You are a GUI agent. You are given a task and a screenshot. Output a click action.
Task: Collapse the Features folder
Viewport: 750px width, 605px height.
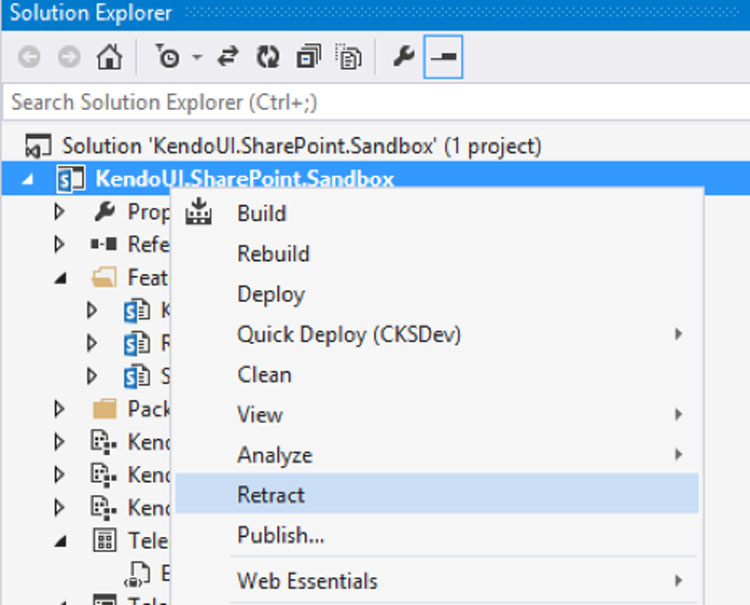coord(60,278)
